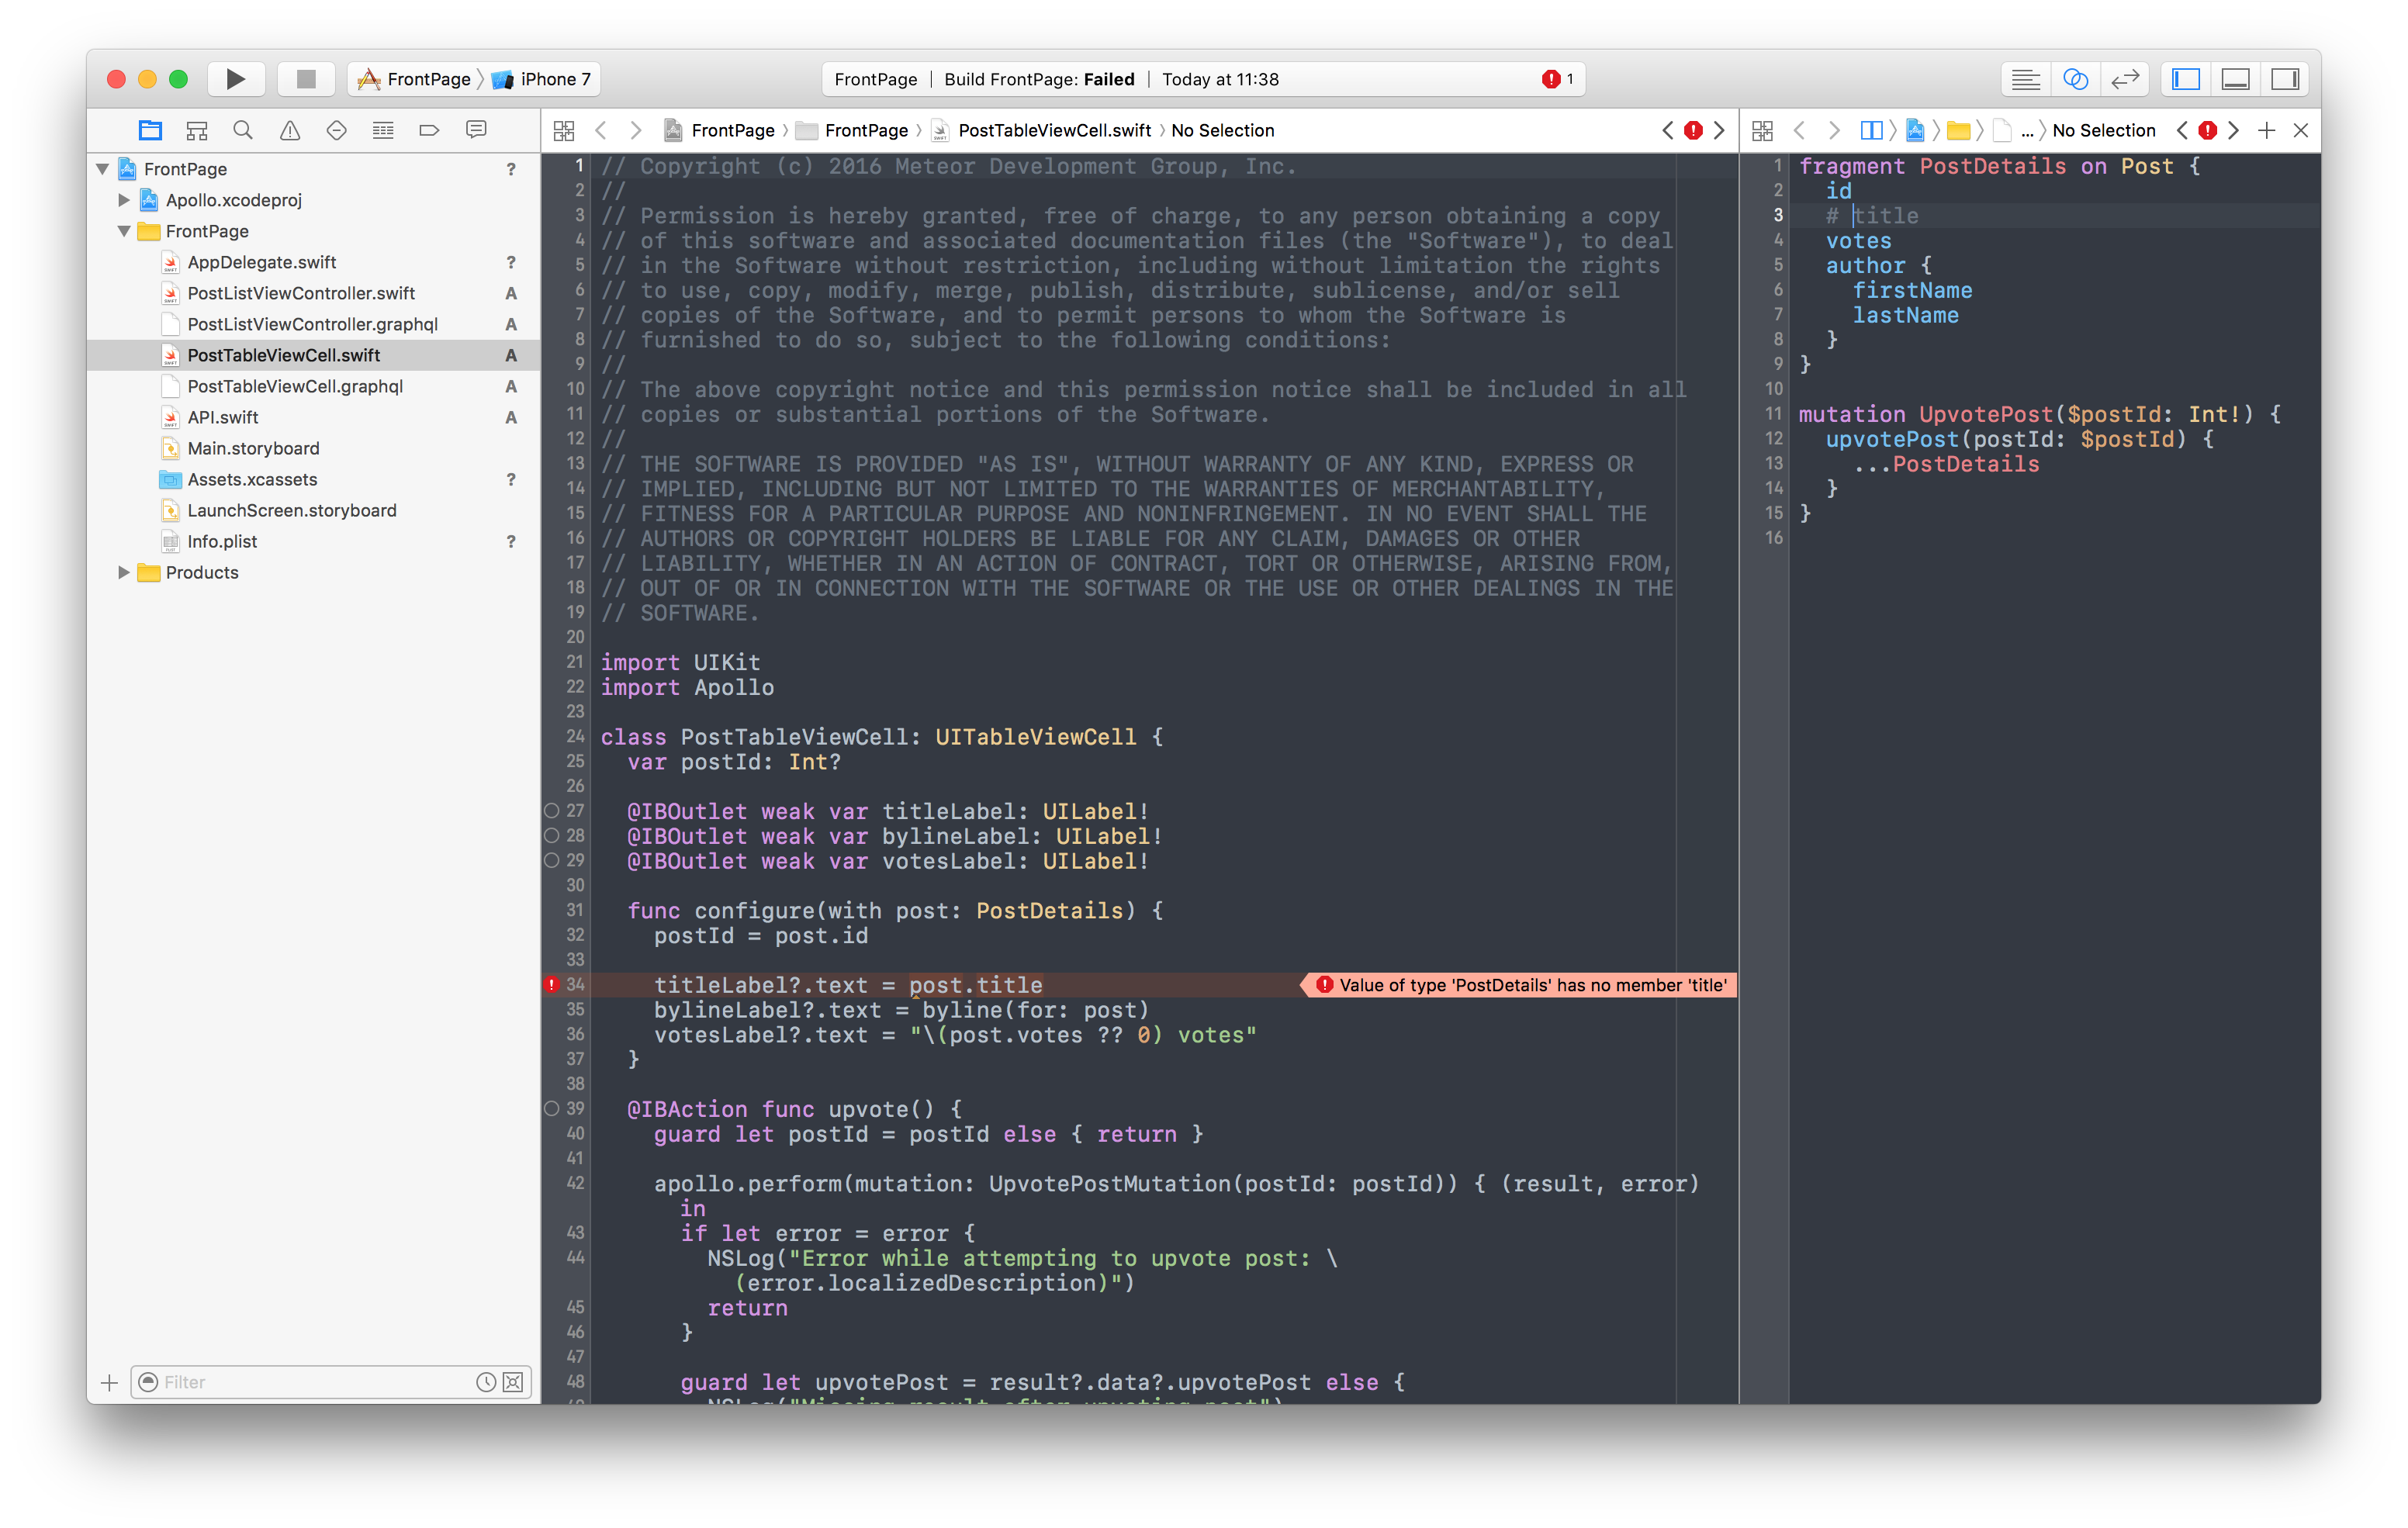
Task: Click the previous navigation arrow
Action: point(604,130)
